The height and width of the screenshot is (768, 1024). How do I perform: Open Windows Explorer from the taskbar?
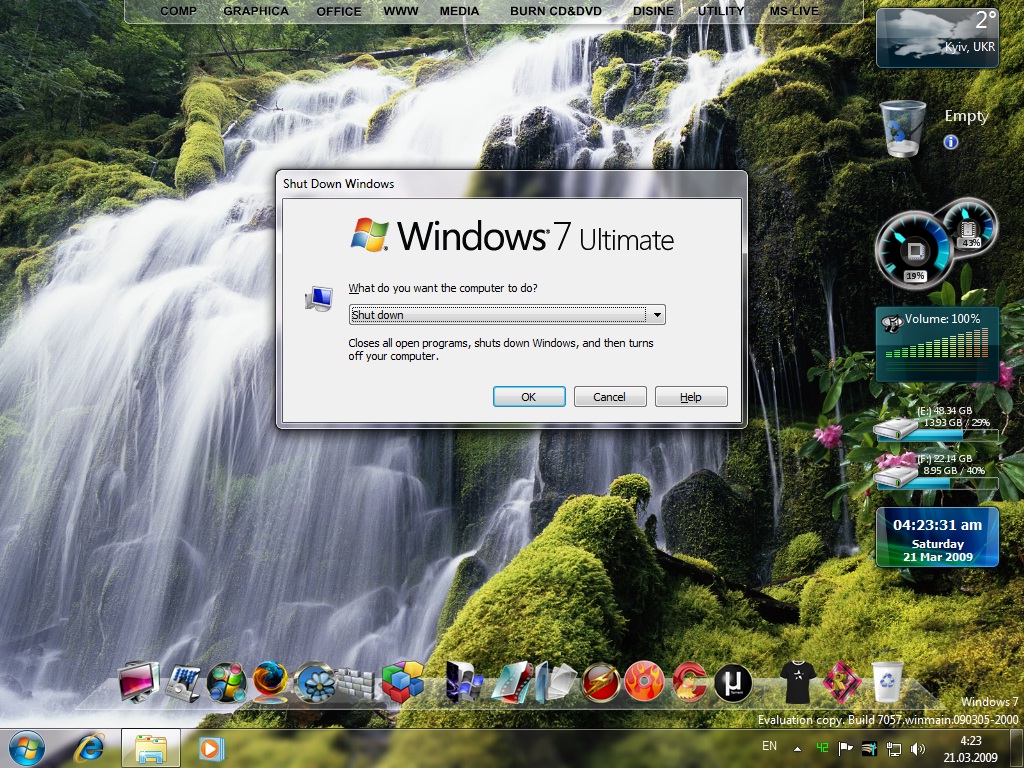[150, 748]
